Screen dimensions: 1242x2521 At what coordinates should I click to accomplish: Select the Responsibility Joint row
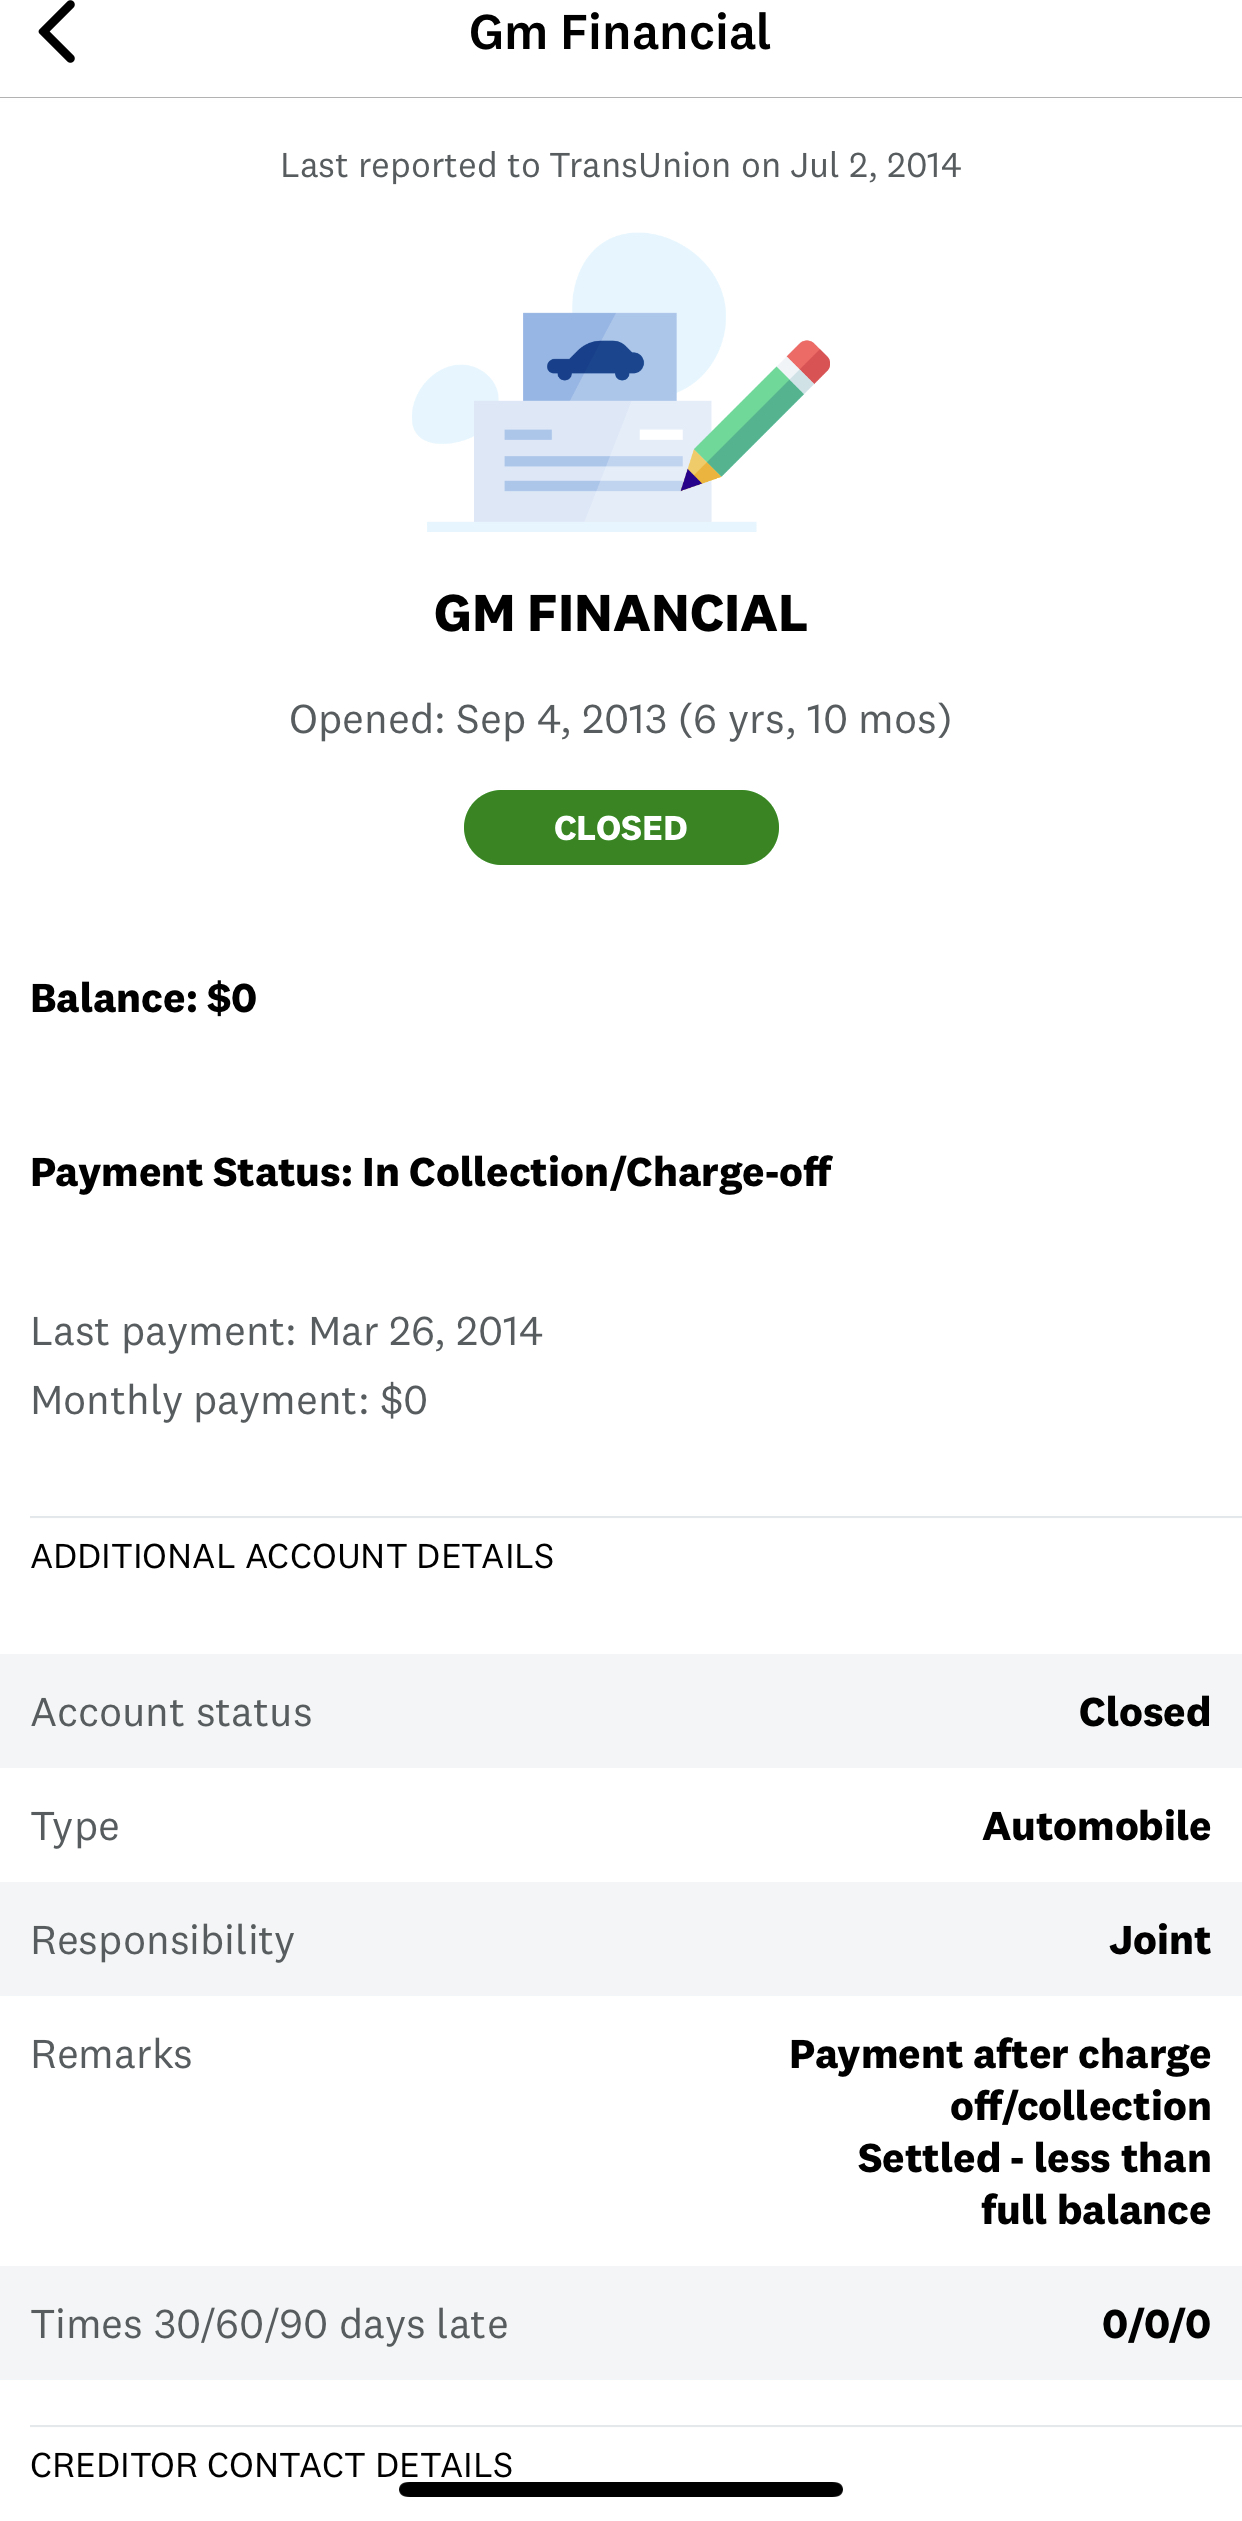coord(620,1940)
